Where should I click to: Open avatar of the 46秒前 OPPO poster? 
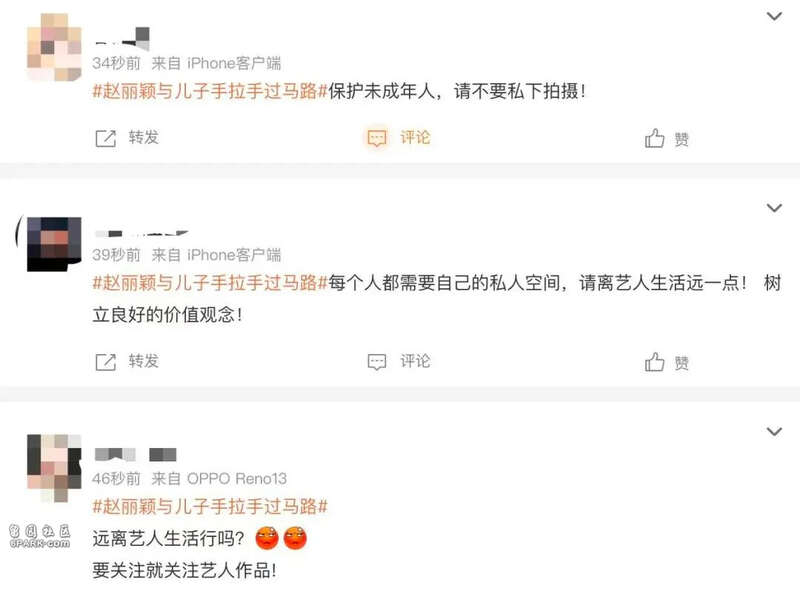click(54, 468)
